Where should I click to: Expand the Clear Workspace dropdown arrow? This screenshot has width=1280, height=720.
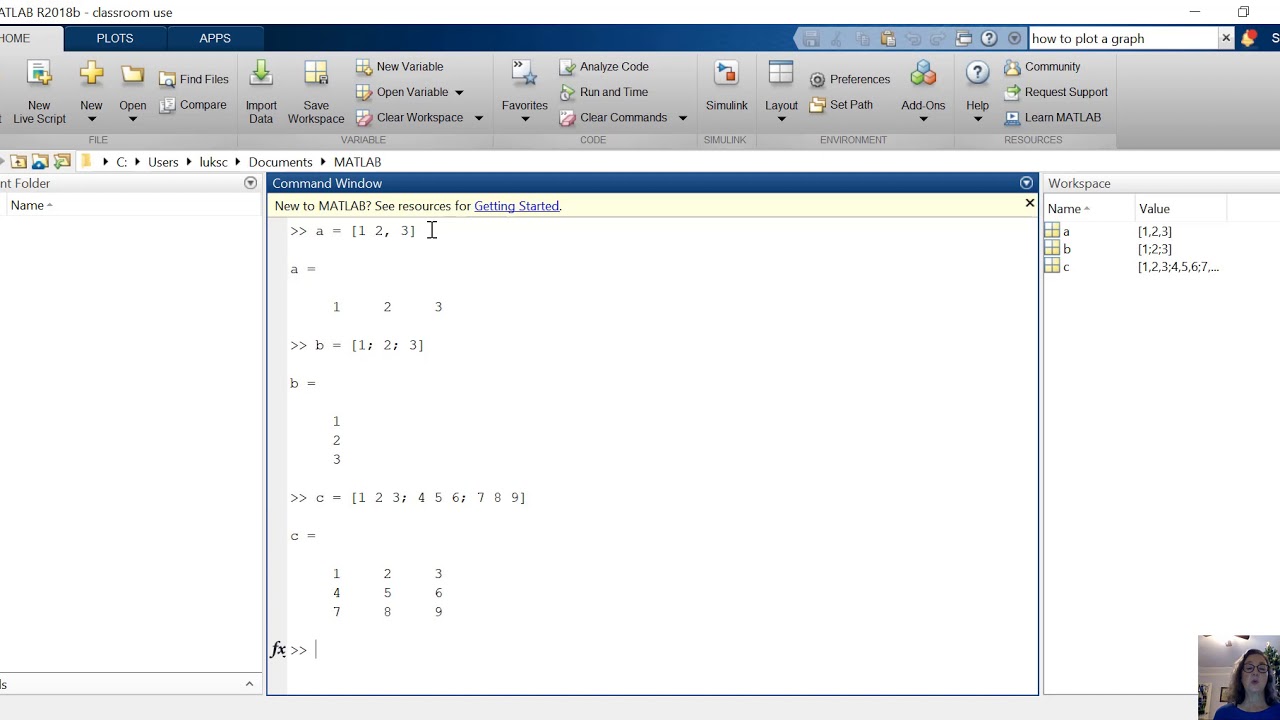click(478, 118)
